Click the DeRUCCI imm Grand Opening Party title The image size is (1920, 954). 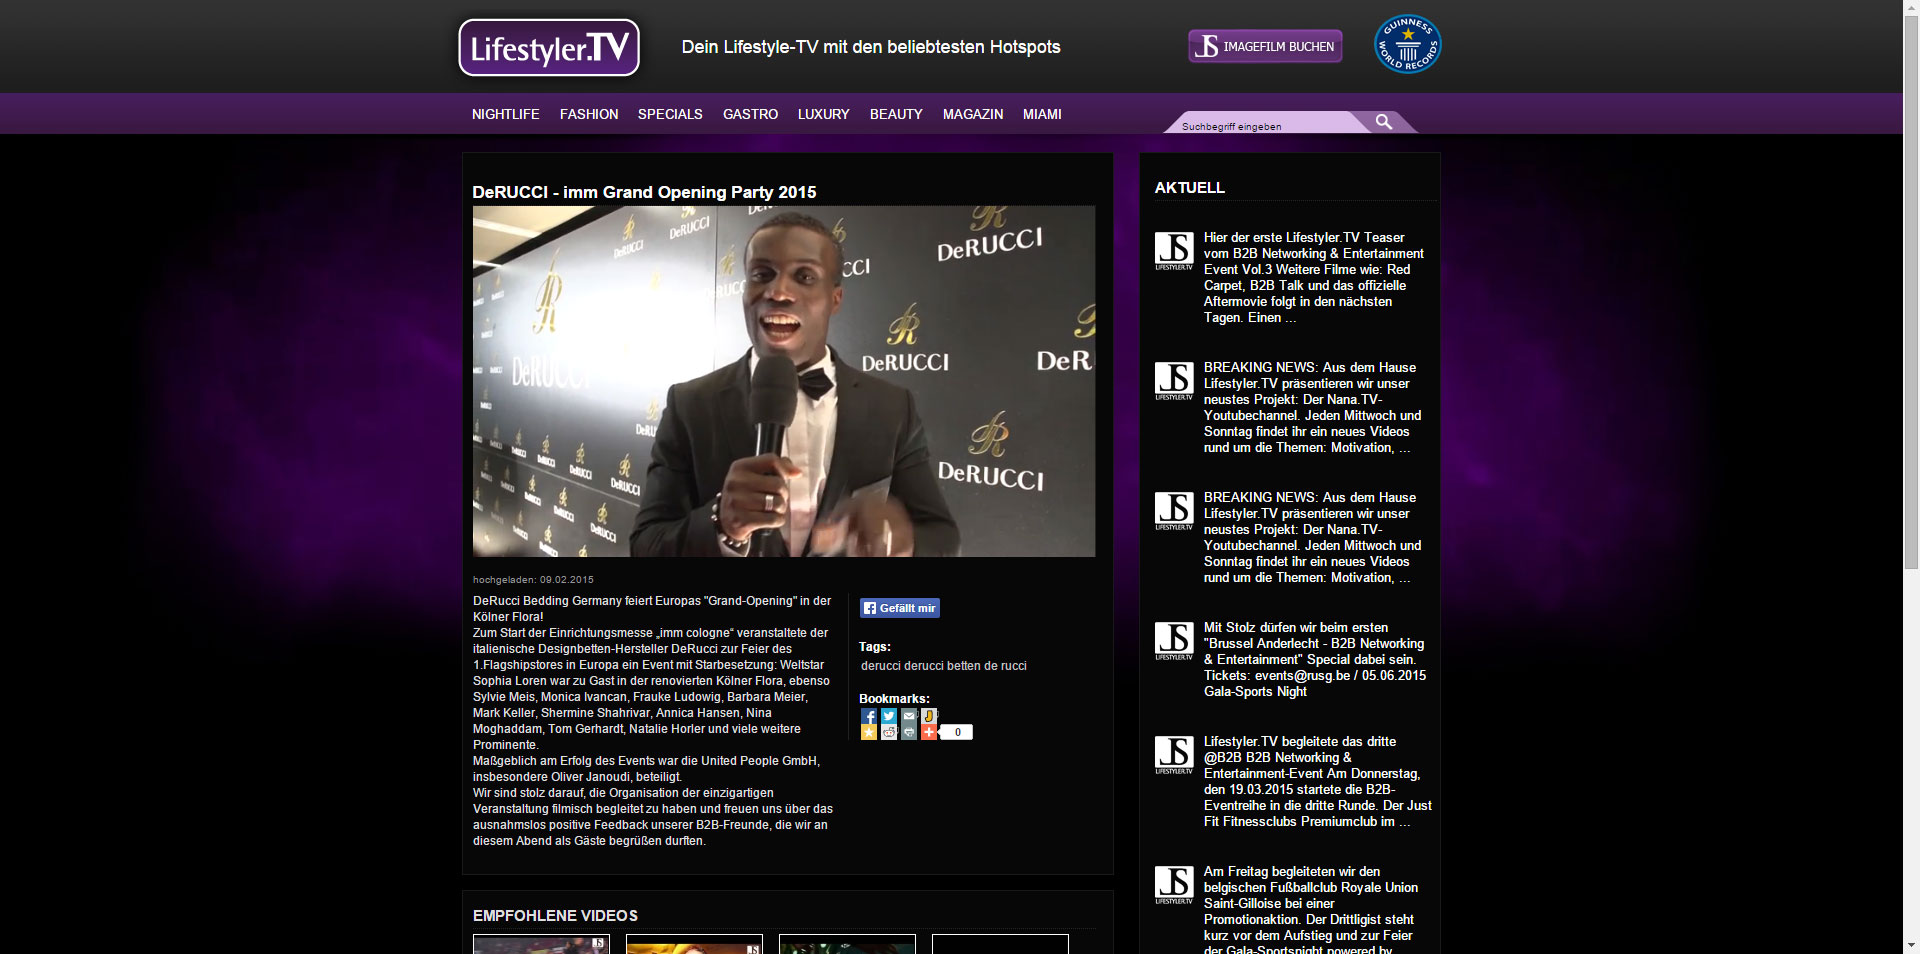pos(644,192)
